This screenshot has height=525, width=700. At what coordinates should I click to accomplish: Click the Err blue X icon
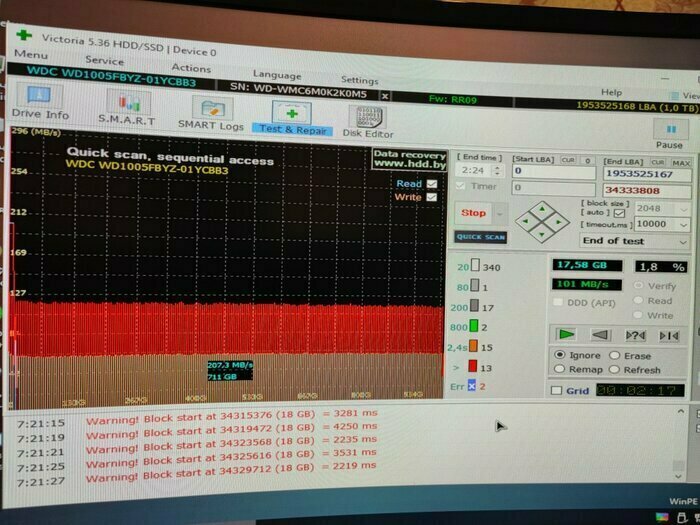coord(471,385)
